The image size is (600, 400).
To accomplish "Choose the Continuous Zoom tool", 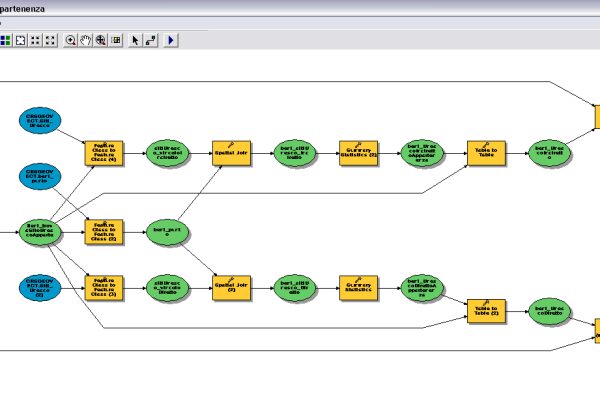I will click(x=101, y=40).
